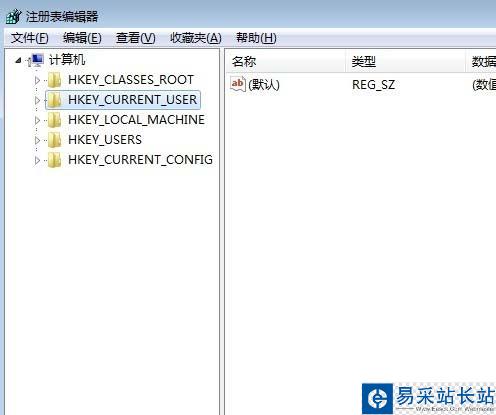Viewport: 496px width, 415px height.
Task: Expand the HKEY_CURRENT_CONFIG key
Action: pos(37,160)
